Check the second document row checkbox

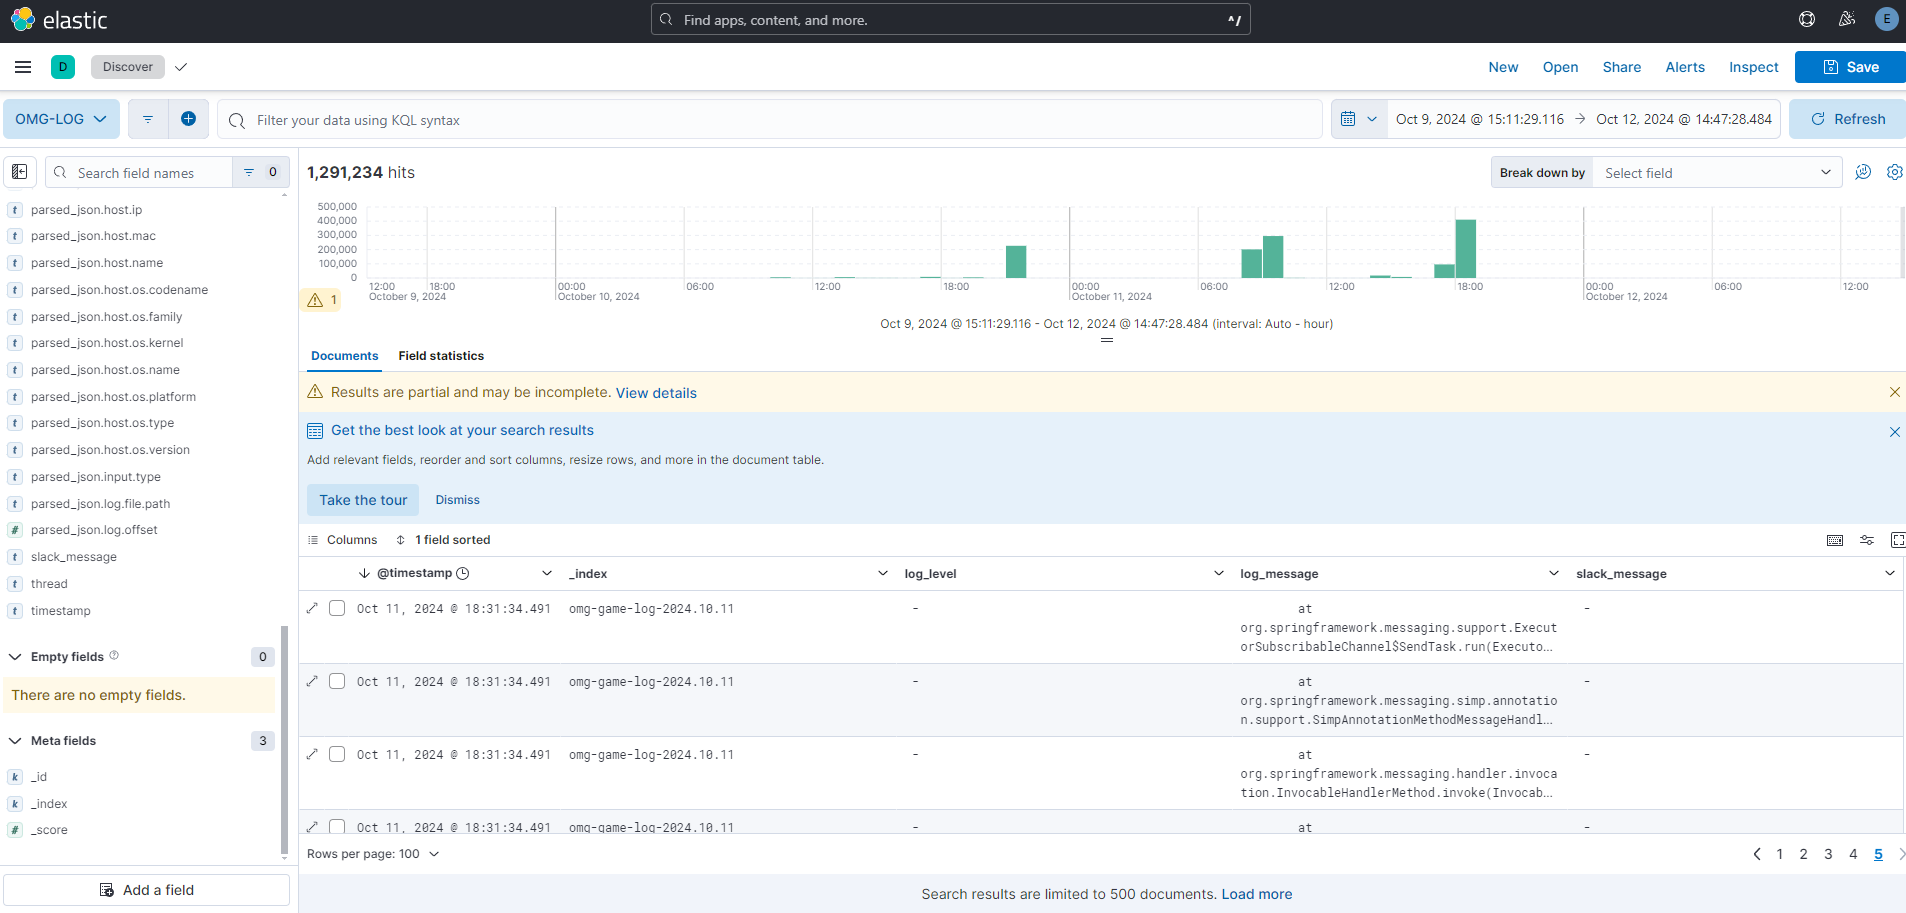pyautogui.click(x=337, y=681)
